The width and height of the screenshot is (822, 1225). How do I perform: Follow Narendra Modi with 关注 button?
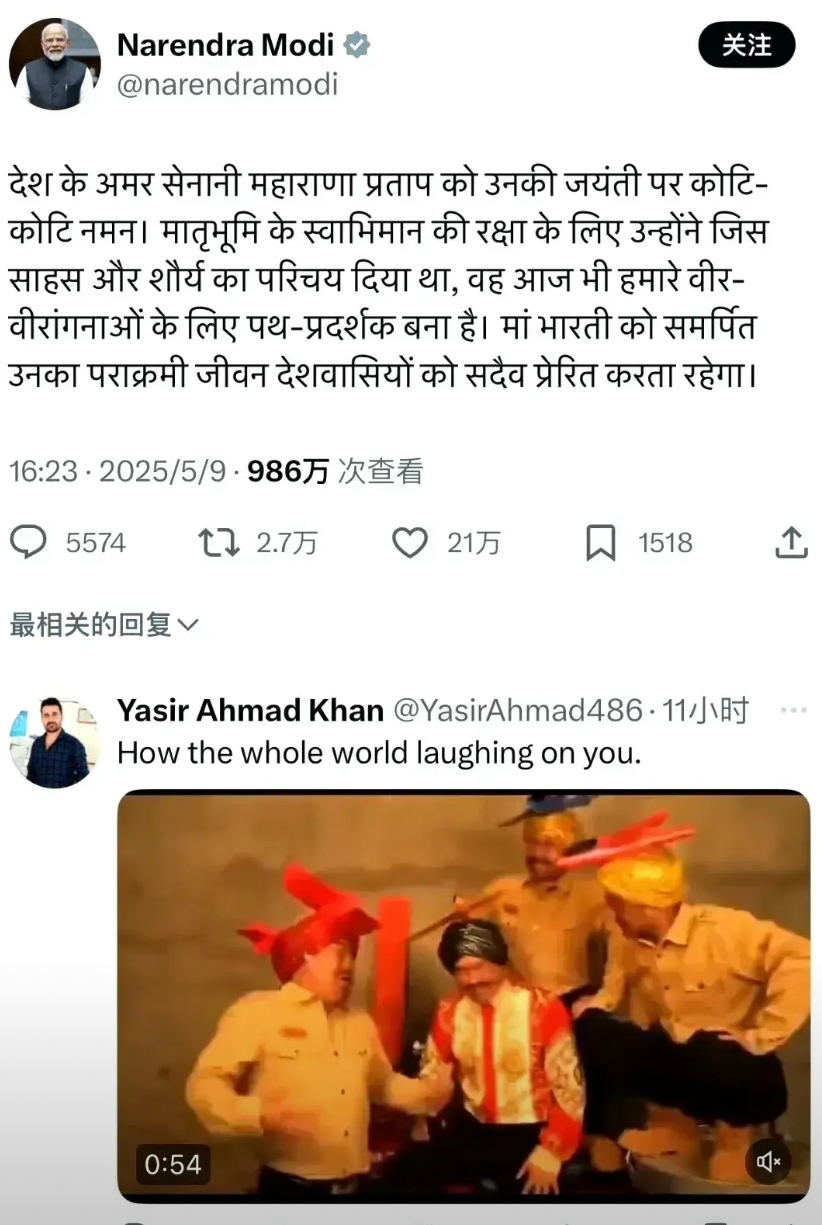[747, 45]
